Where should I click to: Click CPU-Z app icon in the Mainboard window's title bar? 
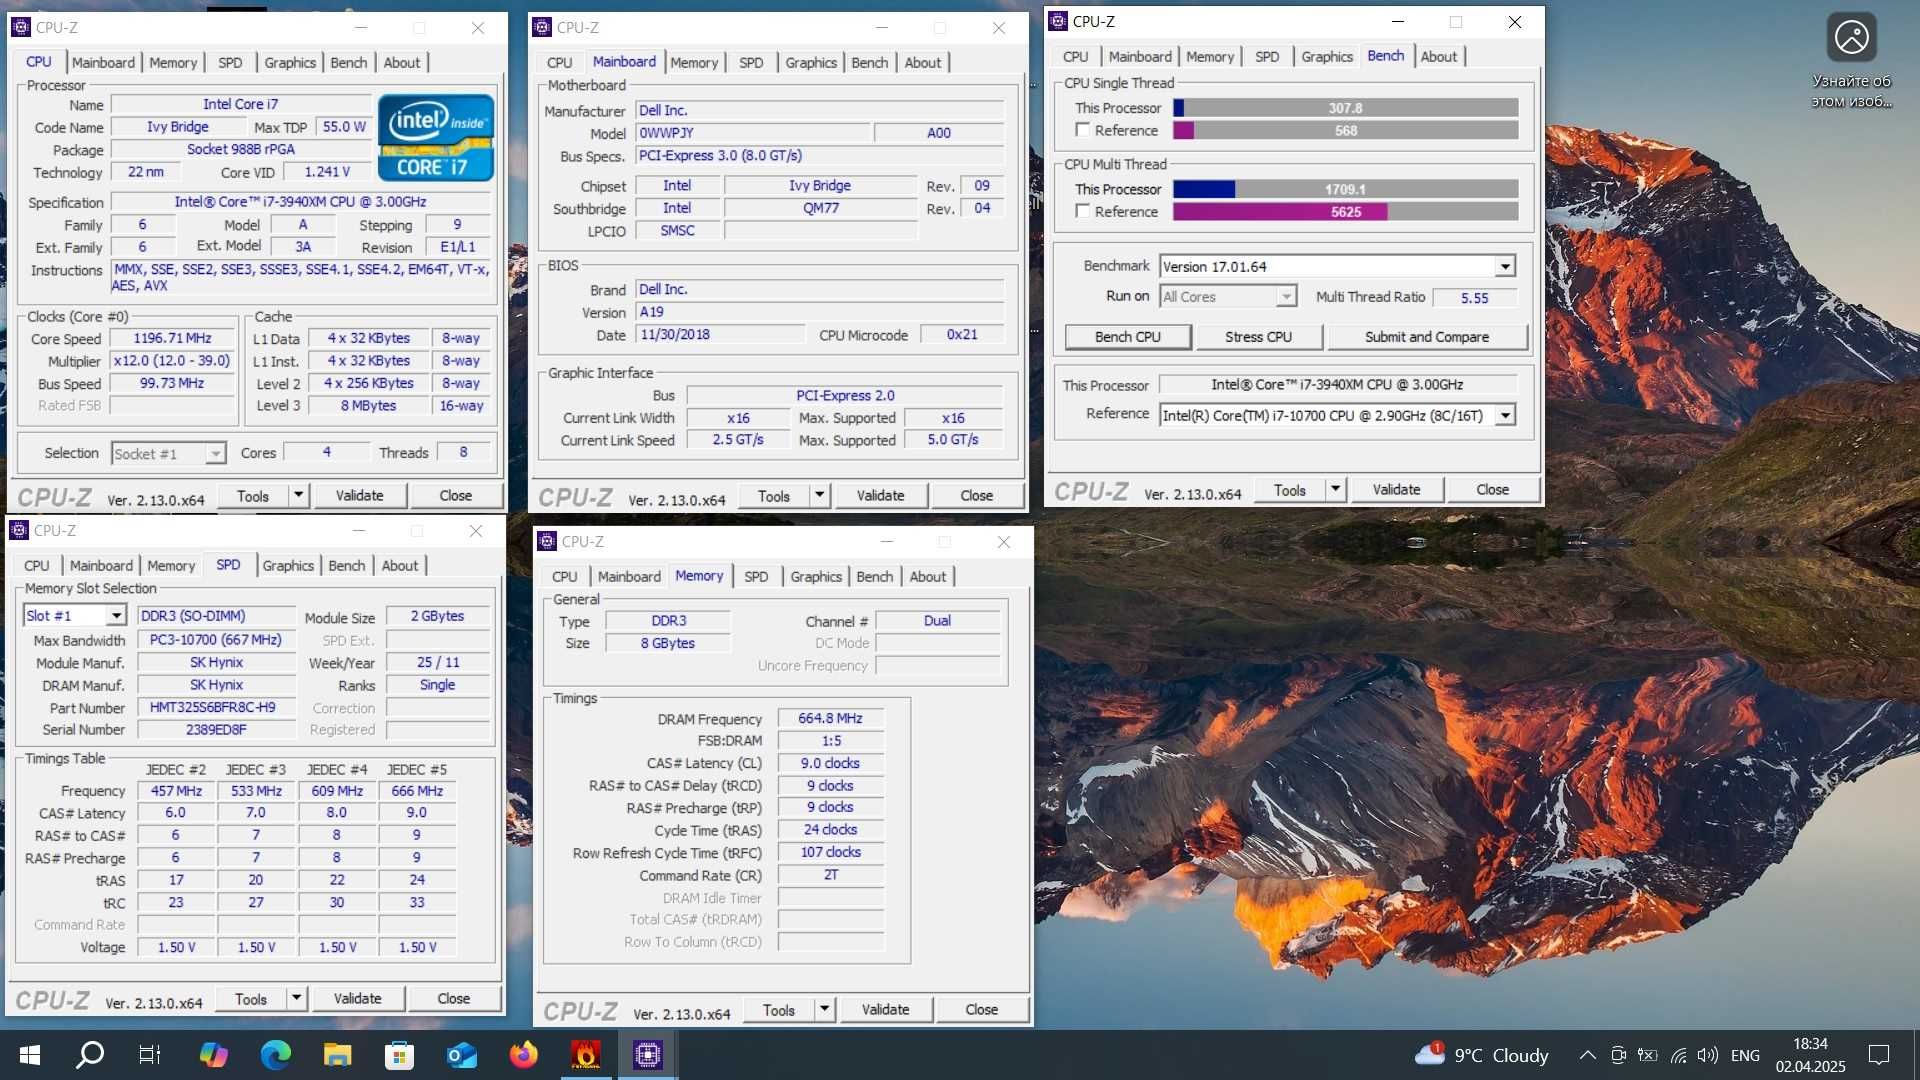pyautogui.click(x=542, y=28)
